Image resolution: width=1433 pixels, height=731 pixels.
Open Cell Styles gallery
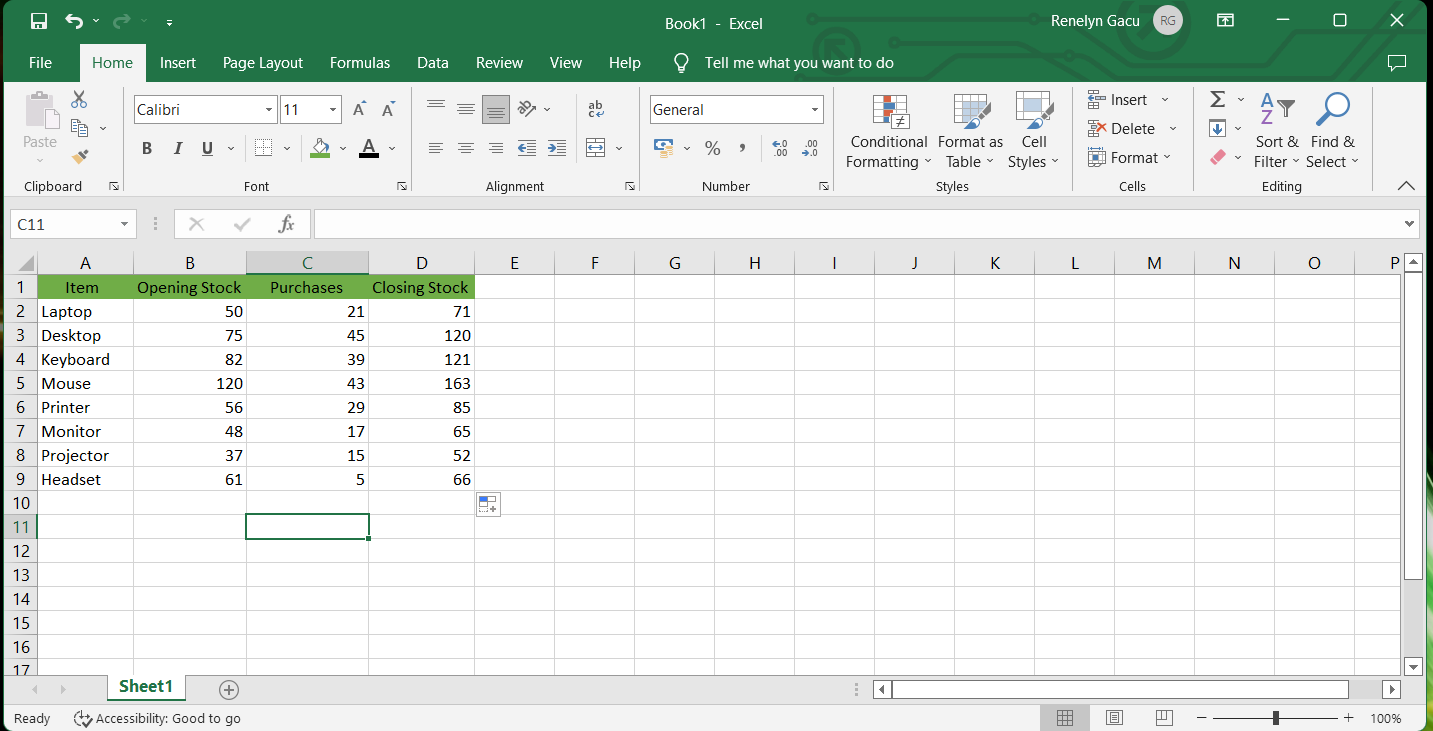coord(1034,132)
